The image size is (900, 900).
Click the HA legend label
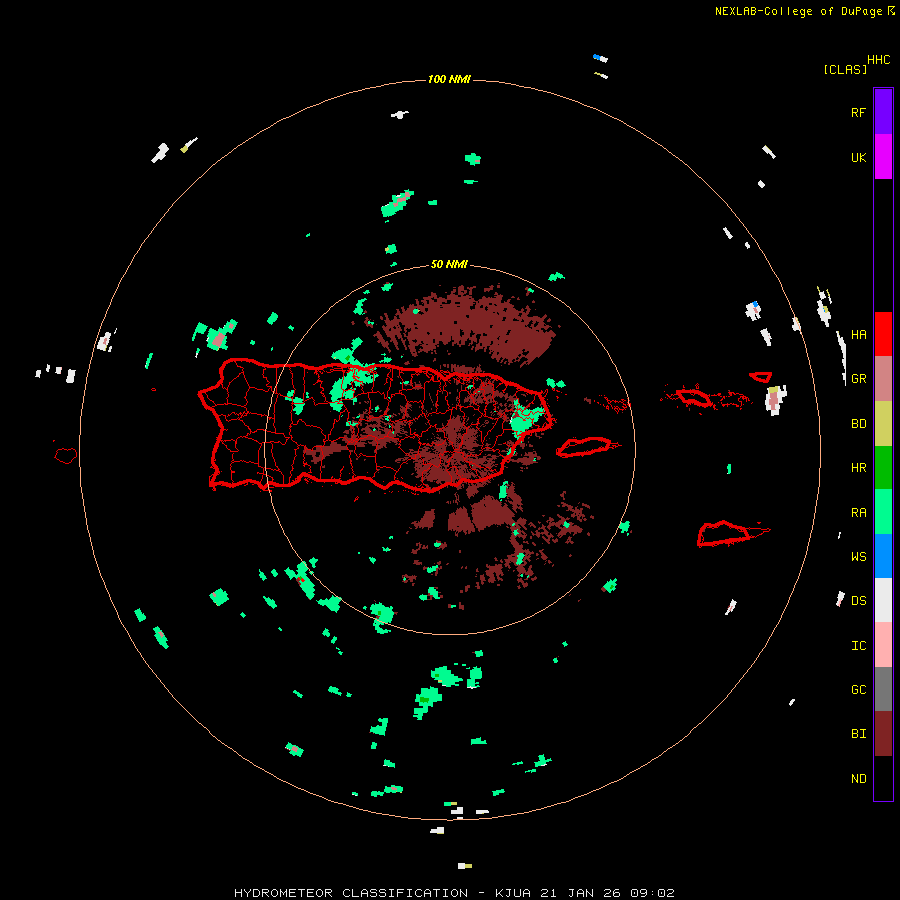tap(858, 335)
